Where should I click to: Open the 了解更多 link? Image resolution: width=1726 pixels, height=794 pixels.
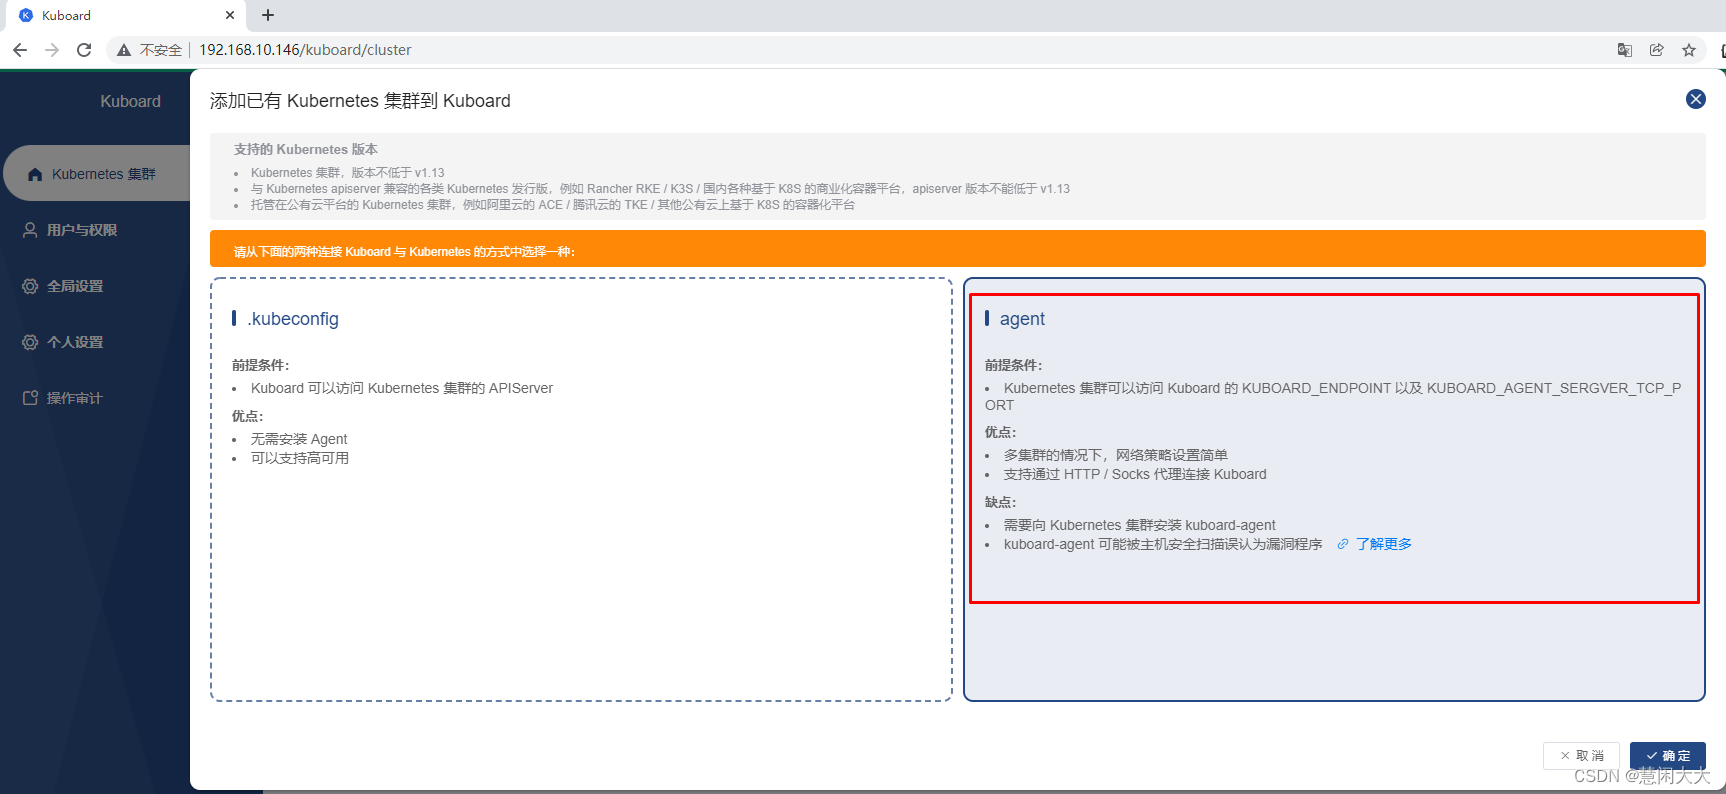point(1384,544)
